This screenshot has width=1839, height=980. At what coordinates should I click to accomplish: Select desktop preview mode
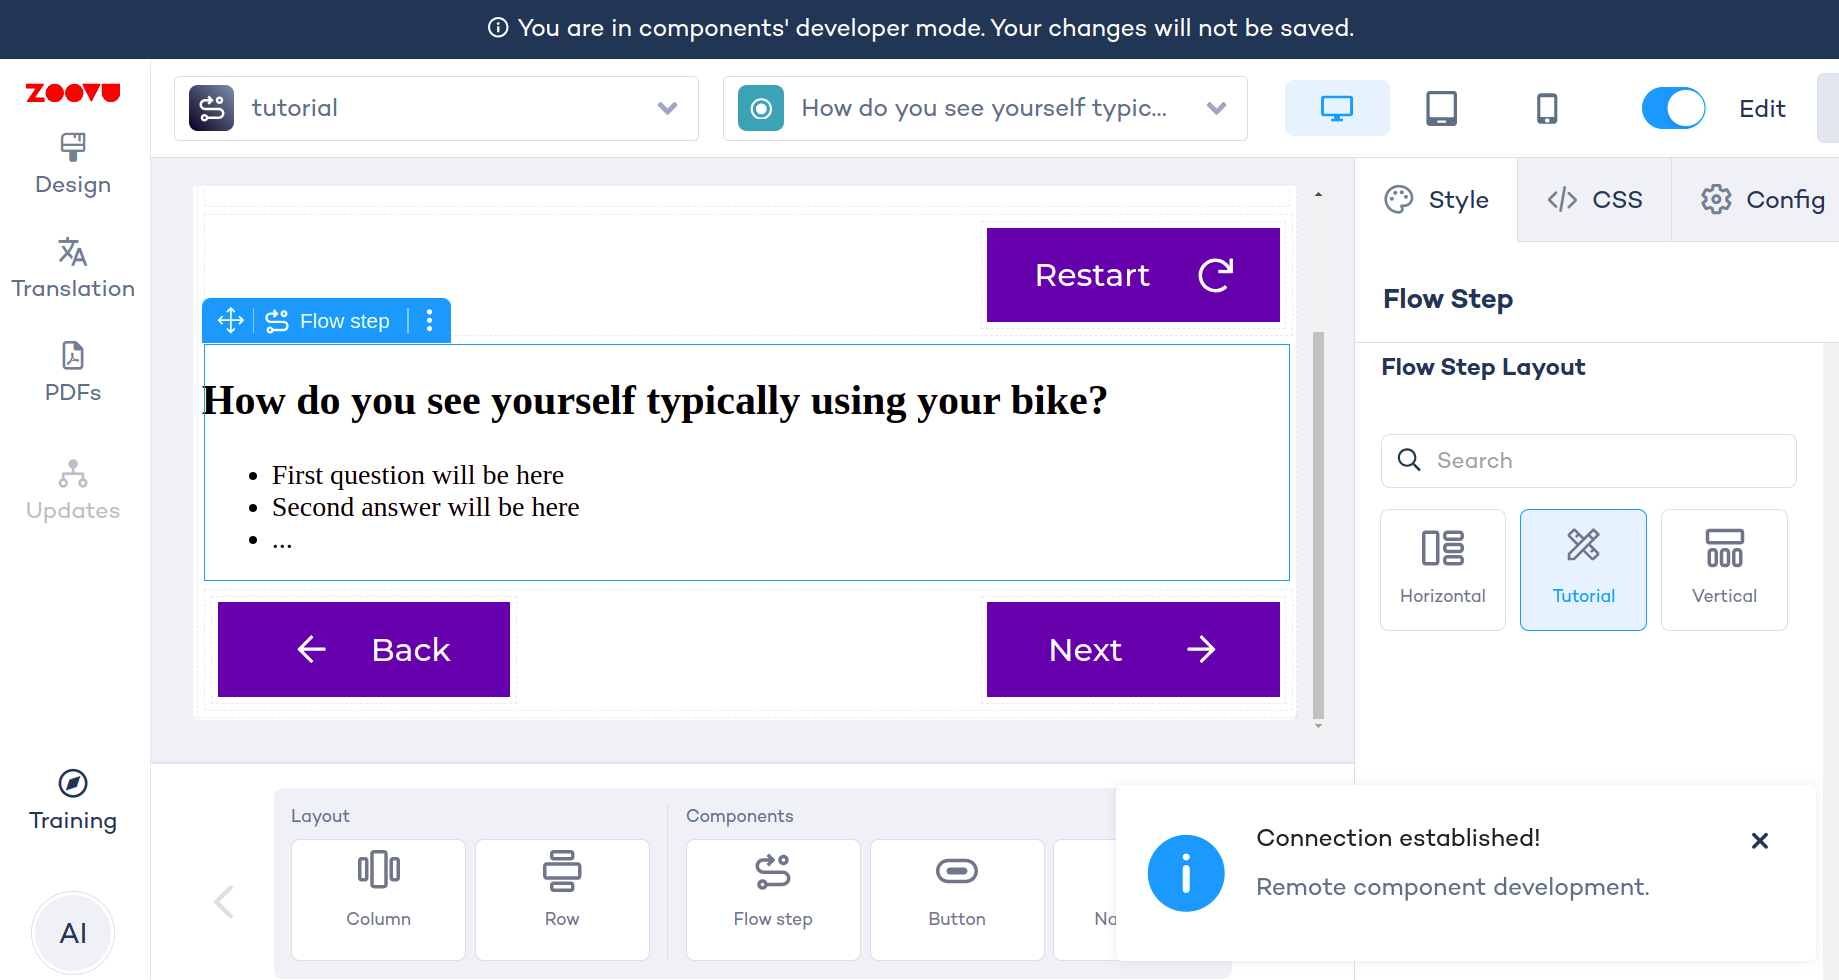tap(1337, 108)
